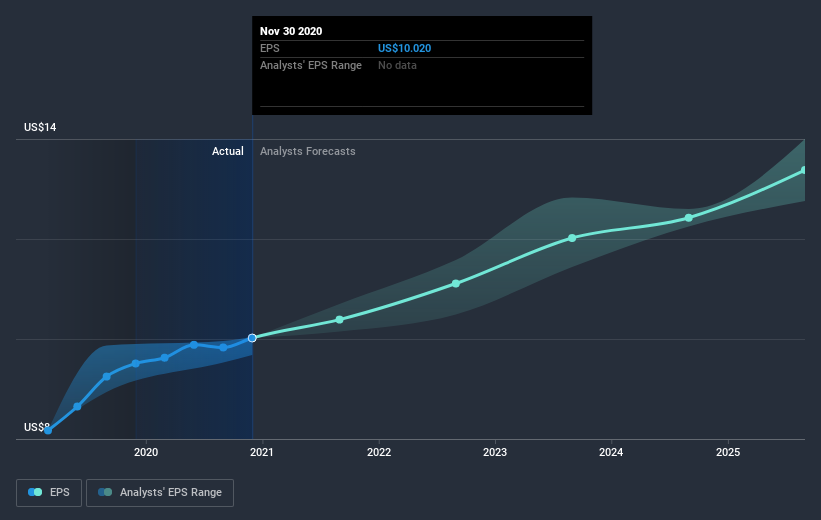The width and height of the screenshot is (821, 520).
Task: Toggle the Analysts' EPS Range legend button
Action: coord(160,492)
